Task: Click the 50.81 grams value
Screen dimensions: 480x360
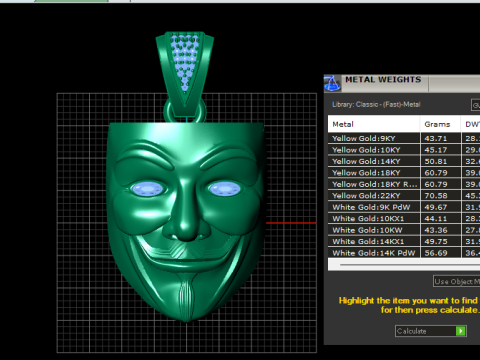Action: pos(436,161)
